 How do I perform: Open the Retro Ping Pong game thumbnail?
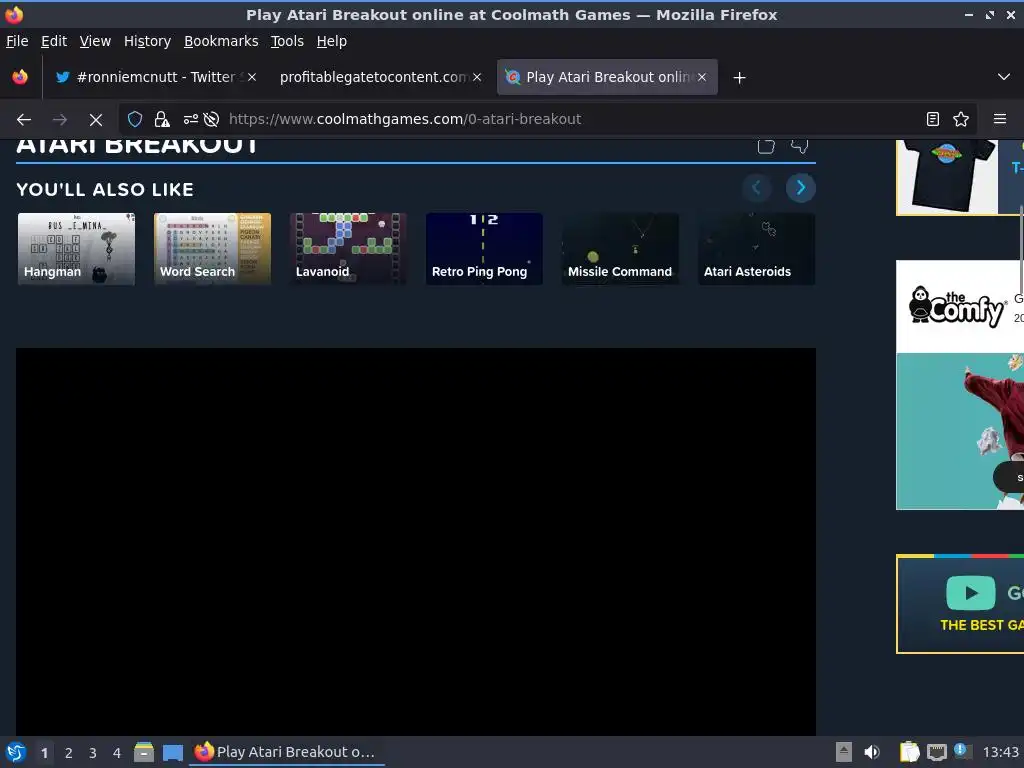(x=484, y=249)
